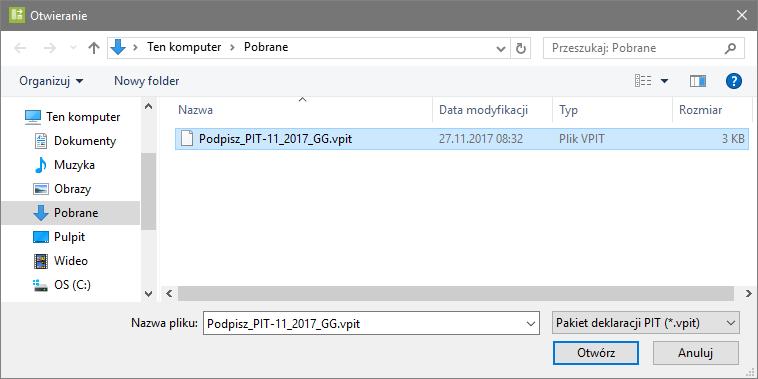Change view layout icon

pyautogui.click(x=643, y=81)
